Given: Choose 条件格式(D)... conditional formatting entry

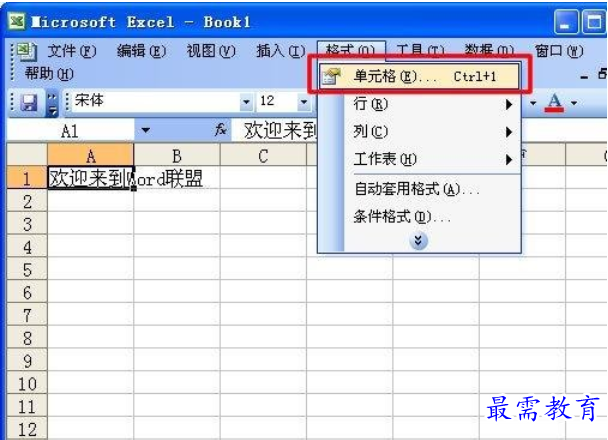Looking at the screenshot, I should tap(432, 217).
